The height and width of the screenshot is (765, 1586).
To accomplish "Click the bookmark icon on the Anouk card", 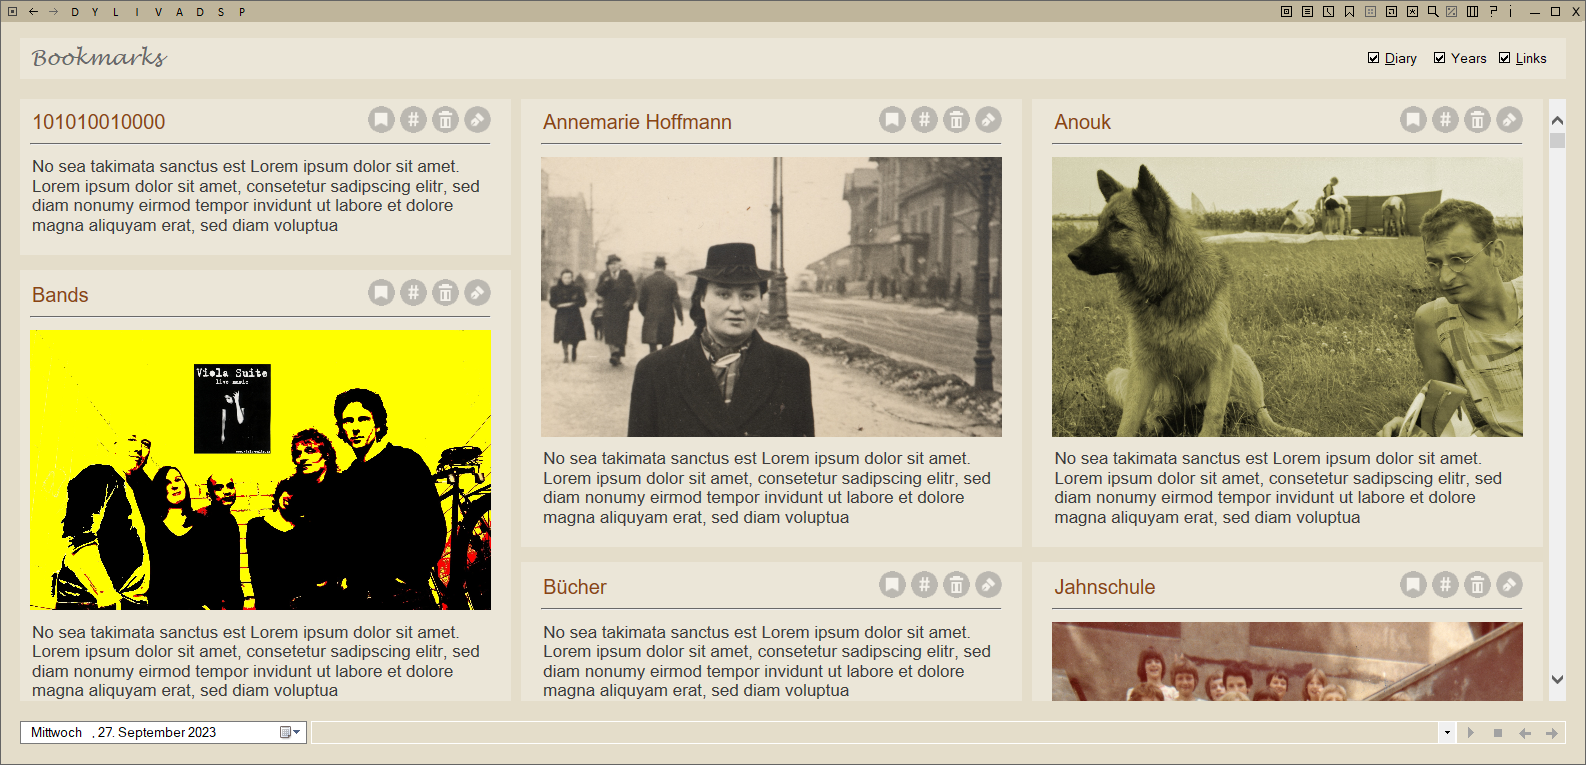I will point(1413,120).
